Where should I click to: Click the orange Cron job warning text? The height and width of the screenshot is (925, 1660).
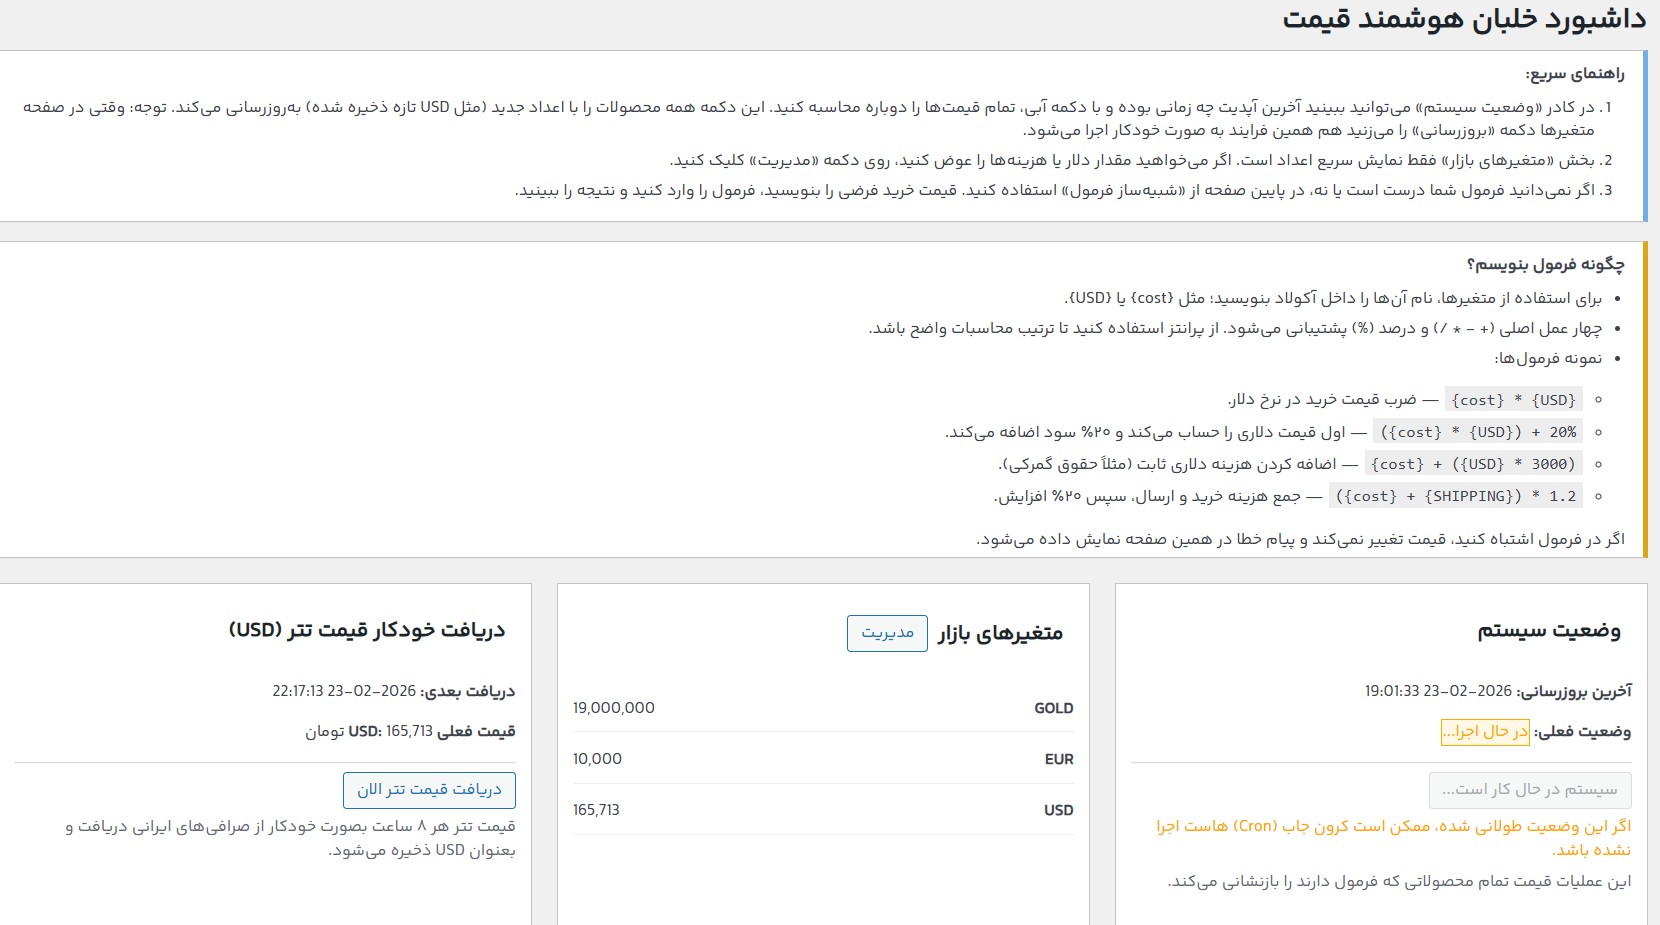1394,838
